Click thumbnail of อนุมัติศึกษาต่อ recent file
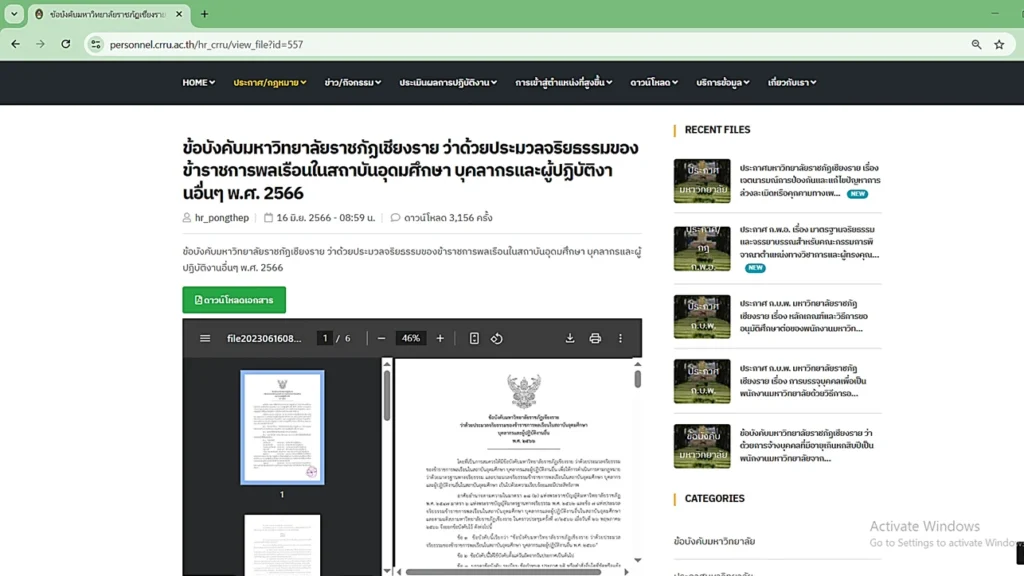 (x=702, y=317)
